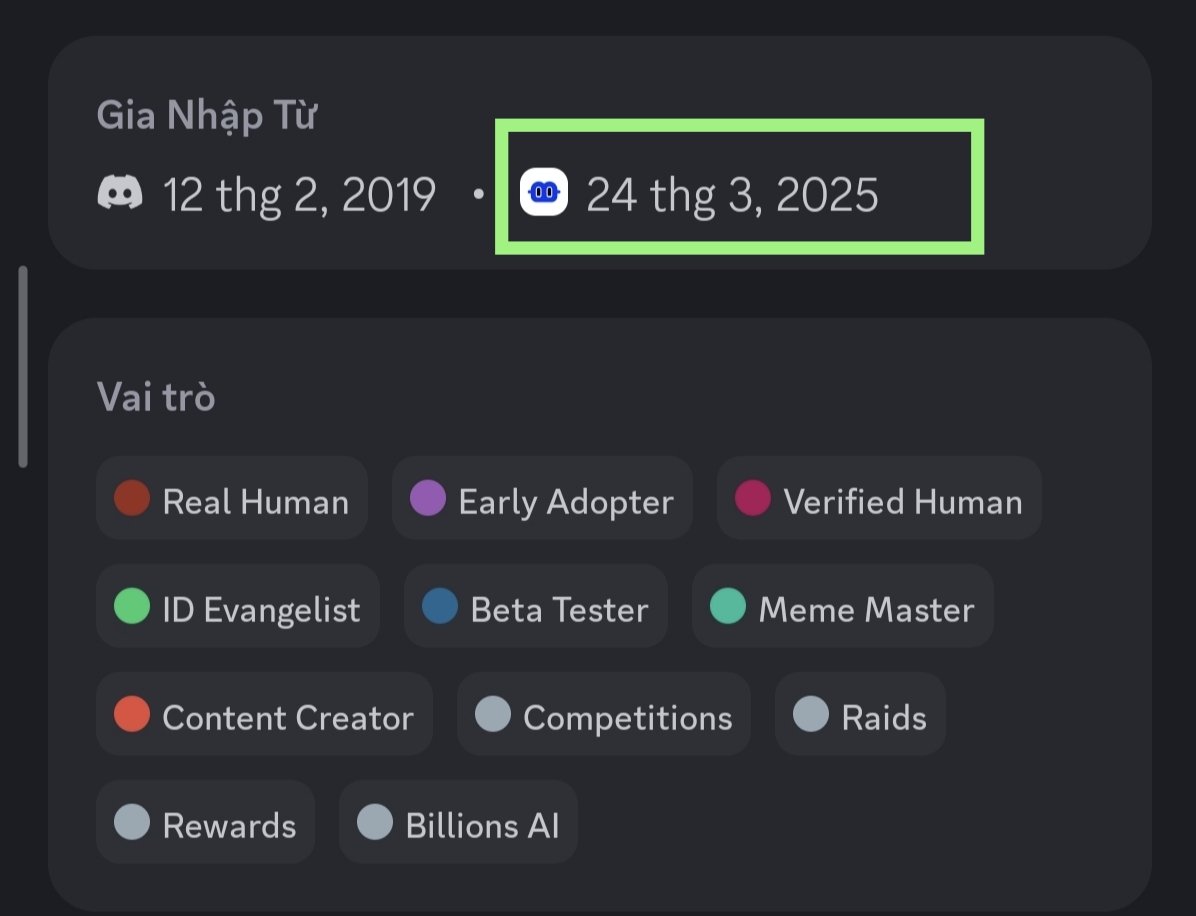The image size is (1196, 916).
Task: Click the Discord join date 12 thg 2, 2019
Action: (x=299, y=194)
